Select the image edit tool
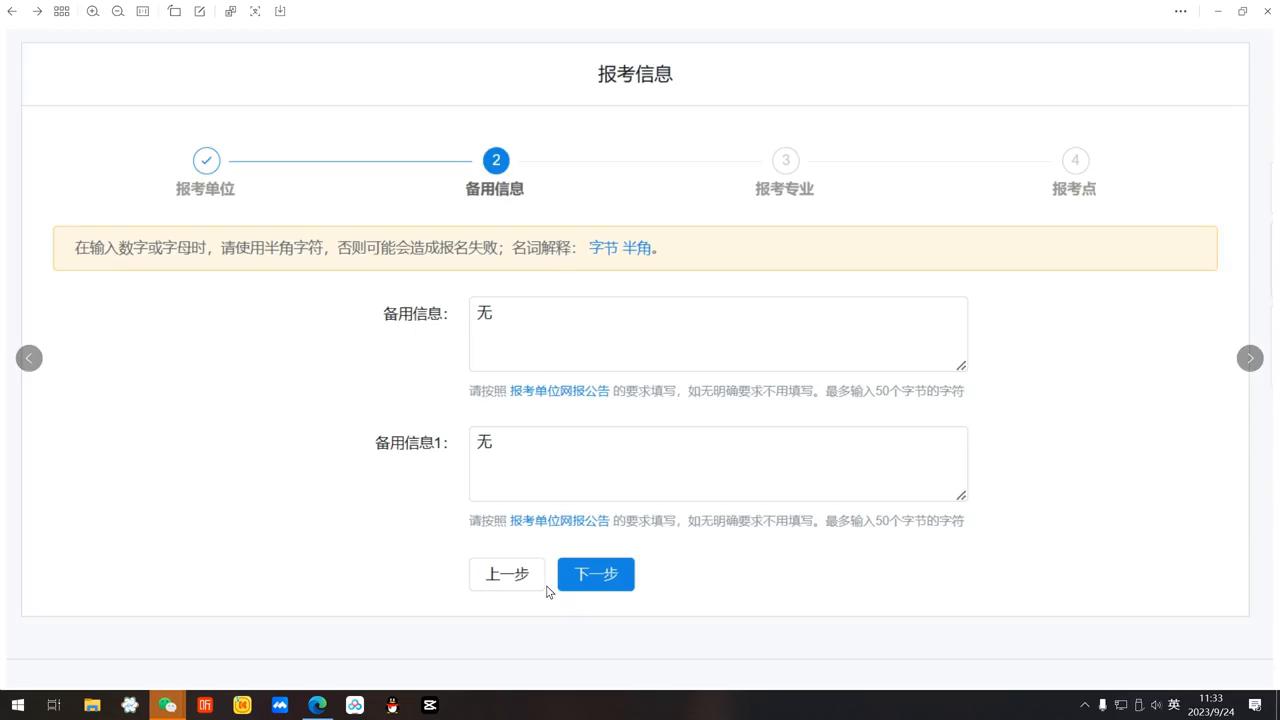 click(x=200, y=11)
